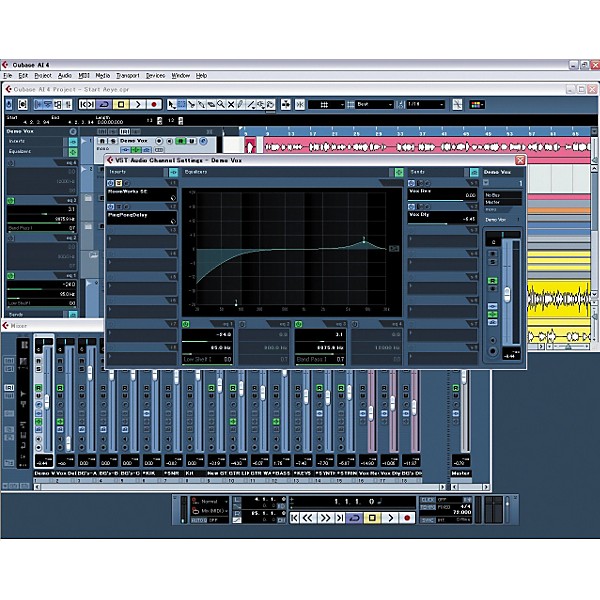Select the Split scissors tool
The height and width of the screenshot is (600, 600).
[191, 104]
